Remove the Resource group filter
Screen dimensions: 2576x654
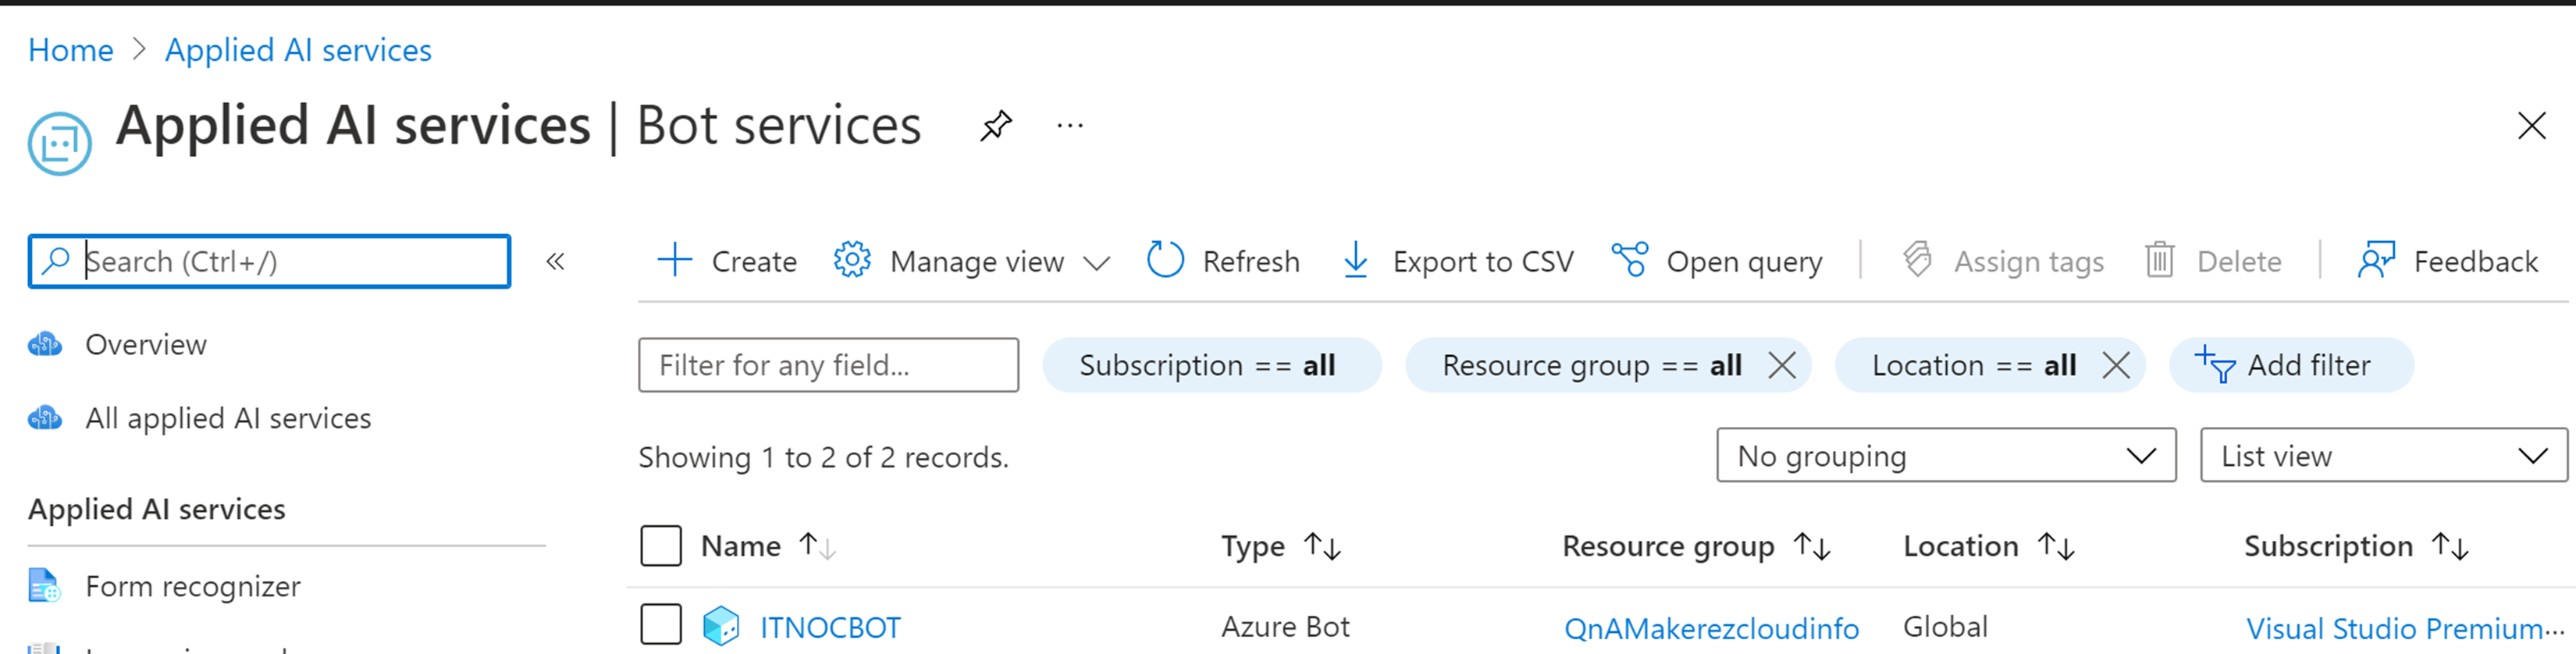[1781, 365]
